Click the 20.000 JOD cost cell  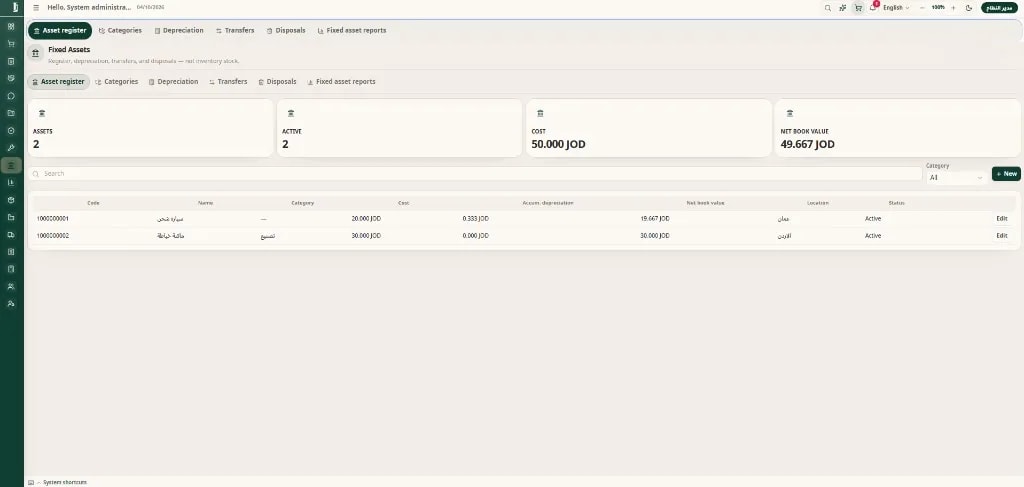[x=366, y=219]
